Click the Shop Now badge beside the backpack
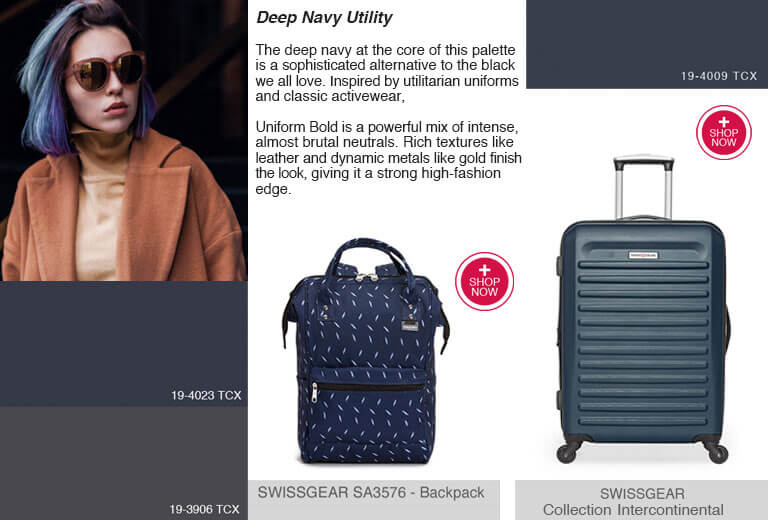 [484, 282]
